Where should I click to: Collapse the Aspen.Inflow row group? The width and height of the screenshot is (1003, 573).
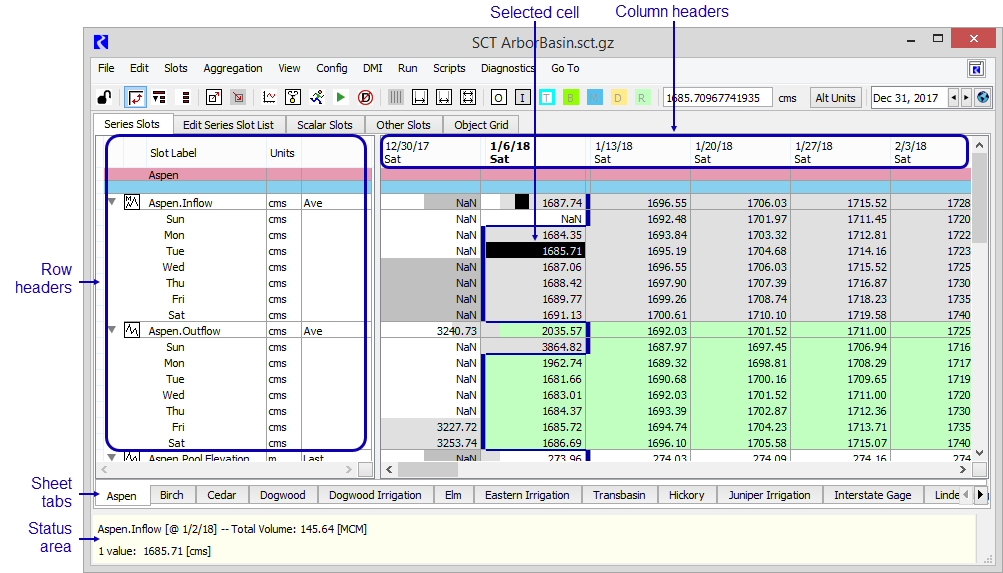[112, 203]
